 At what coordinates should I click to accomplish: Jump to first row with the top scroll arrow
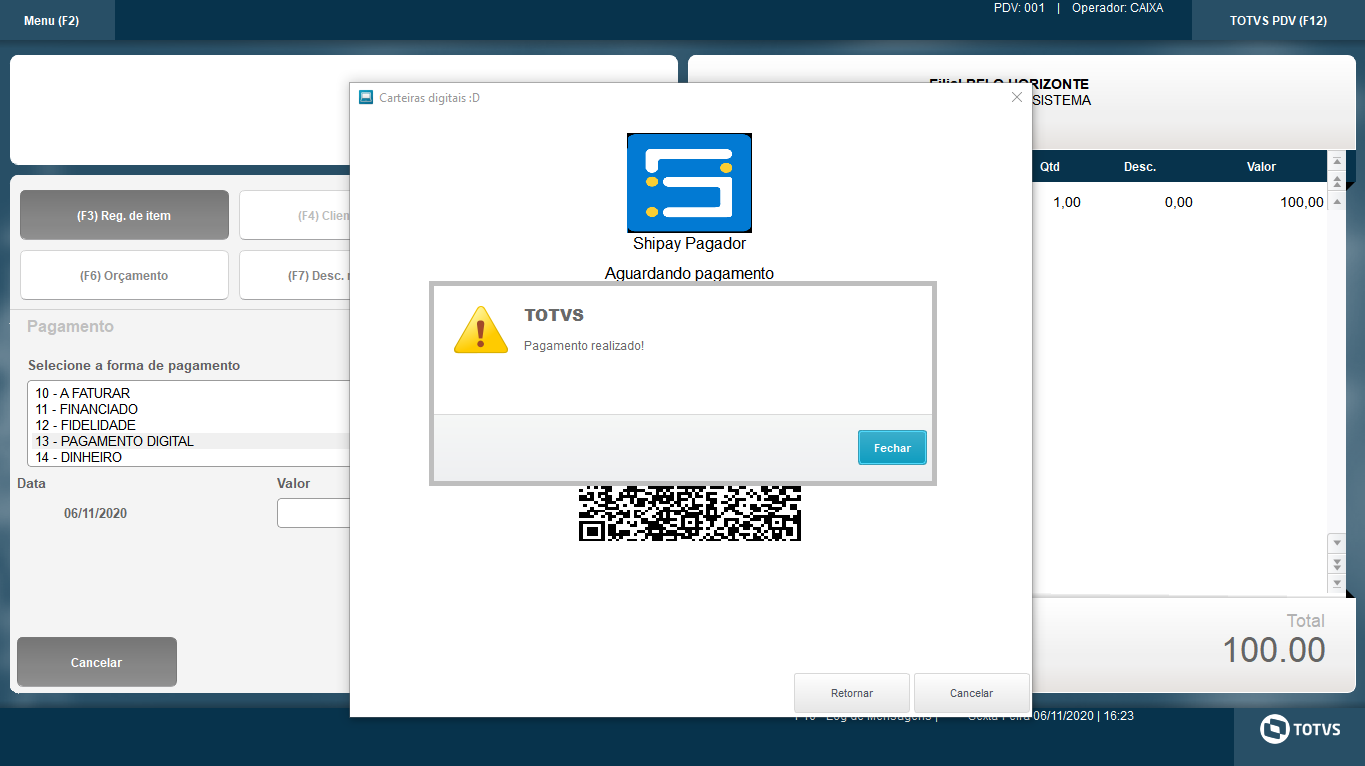click(1337, 162)
